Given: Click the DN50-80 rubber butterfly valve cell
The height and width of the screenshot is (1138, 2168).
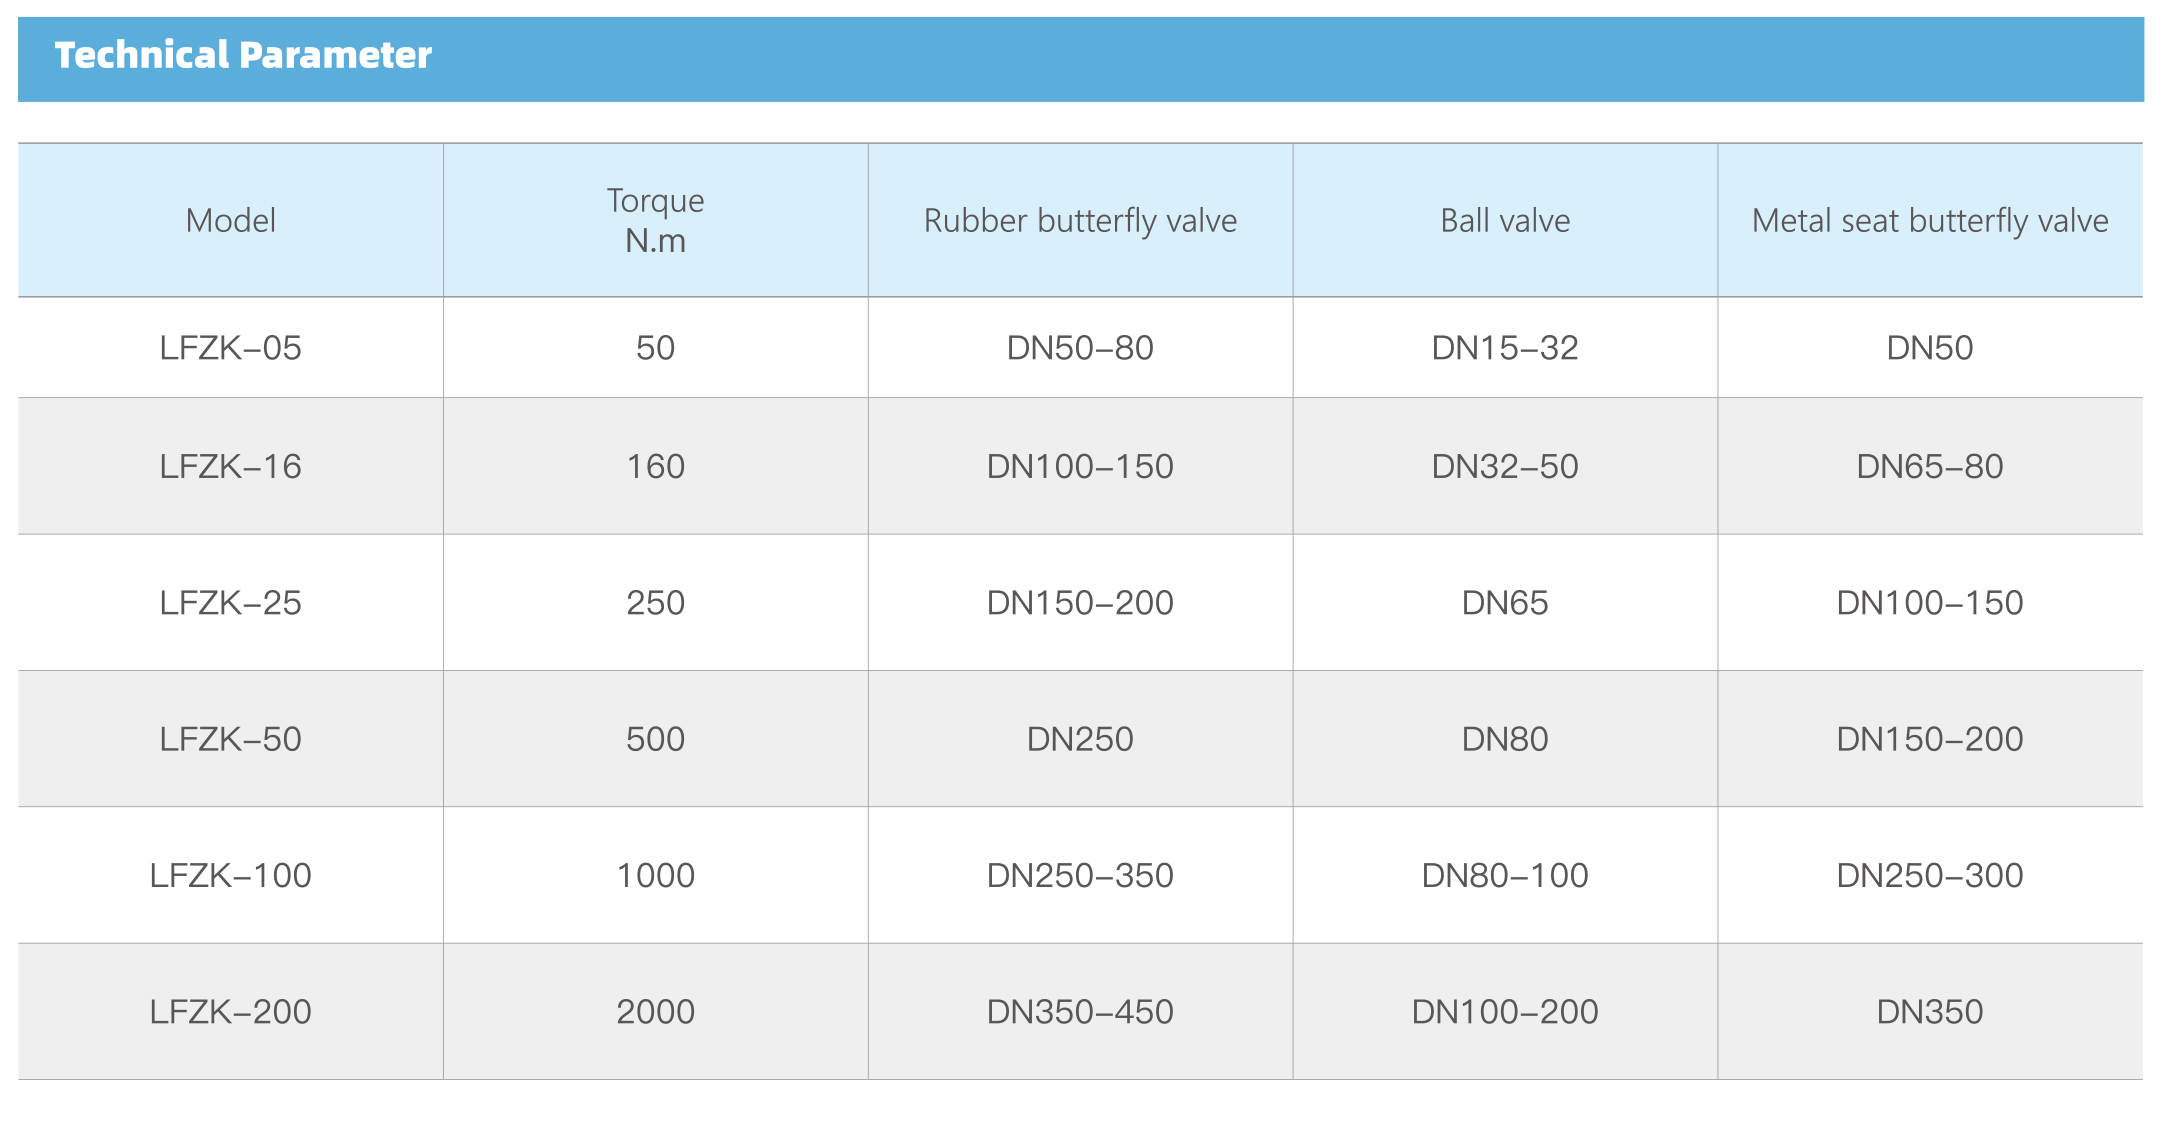Looking at the screenshot, I should 1080,348.
